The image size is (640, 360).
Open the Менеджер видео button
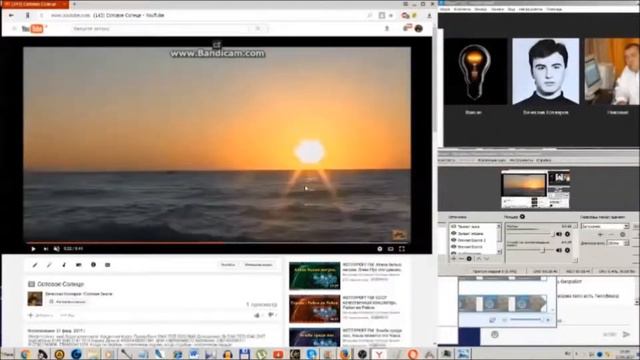[258, 265]
